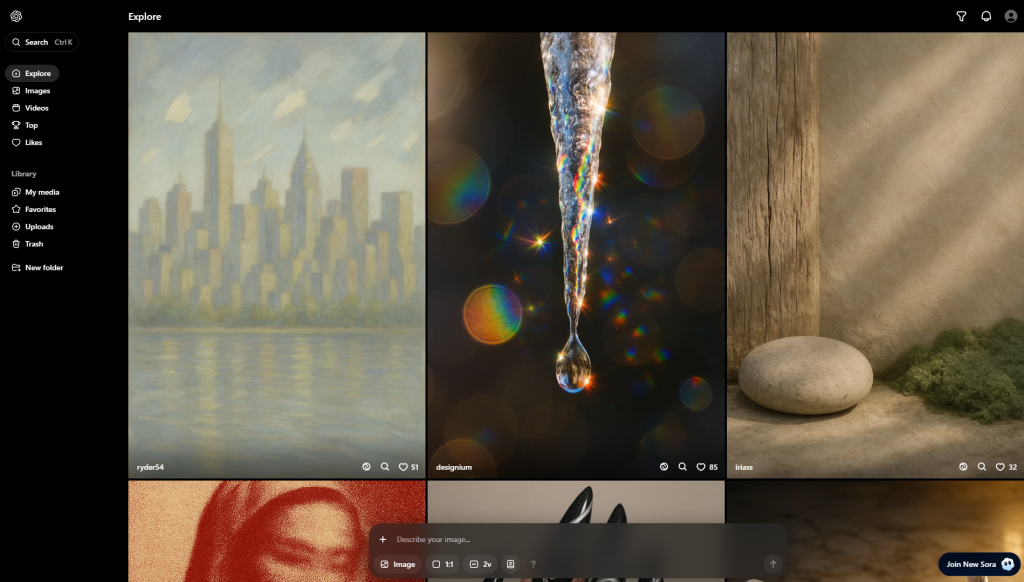This screenshot has width=1024, height=582.
Task: Open the user profile avatar menu
Action: pyautogui.click(x=1010, y=16)
